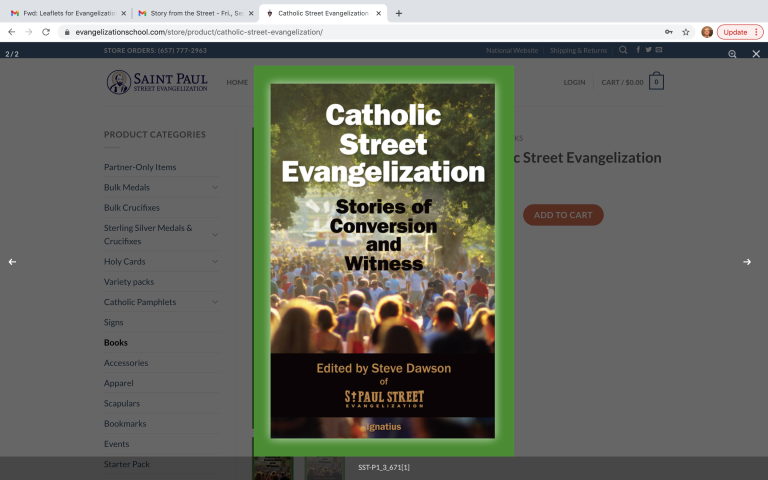The height and width of the screenshot is (480, 768).
Task: Go to previous lightbox image arrow
Action: (12, 262)
